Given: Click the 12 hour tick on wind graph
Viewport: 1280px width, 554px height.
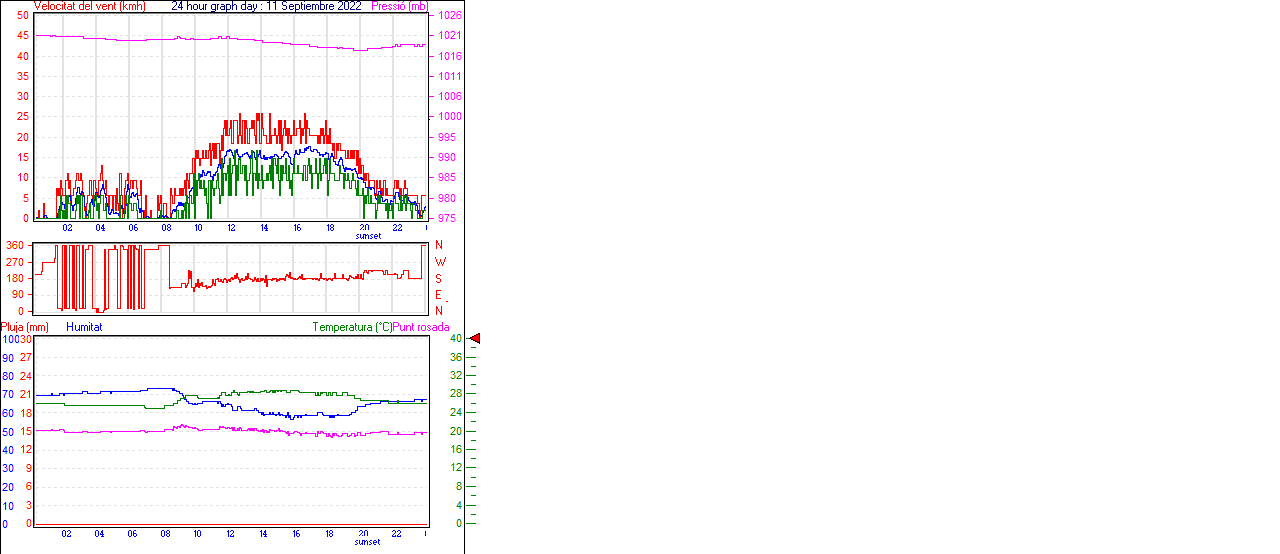Looking at the screenshot, I should (231, 227).
